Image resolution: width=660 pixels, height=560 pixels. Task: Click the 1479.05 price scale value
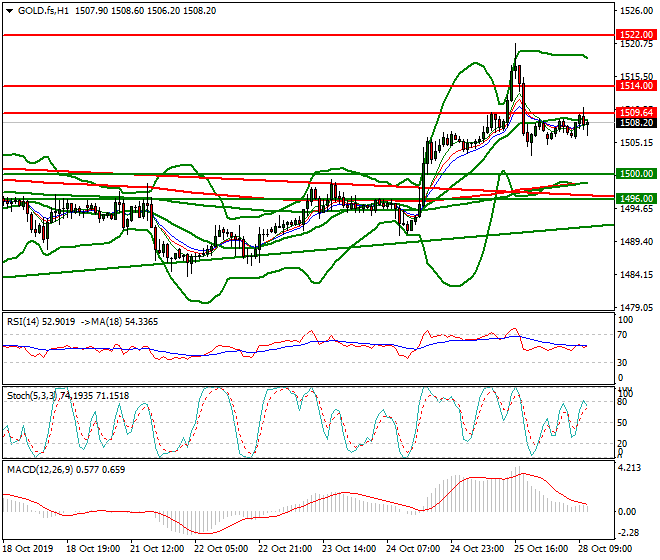636,307
